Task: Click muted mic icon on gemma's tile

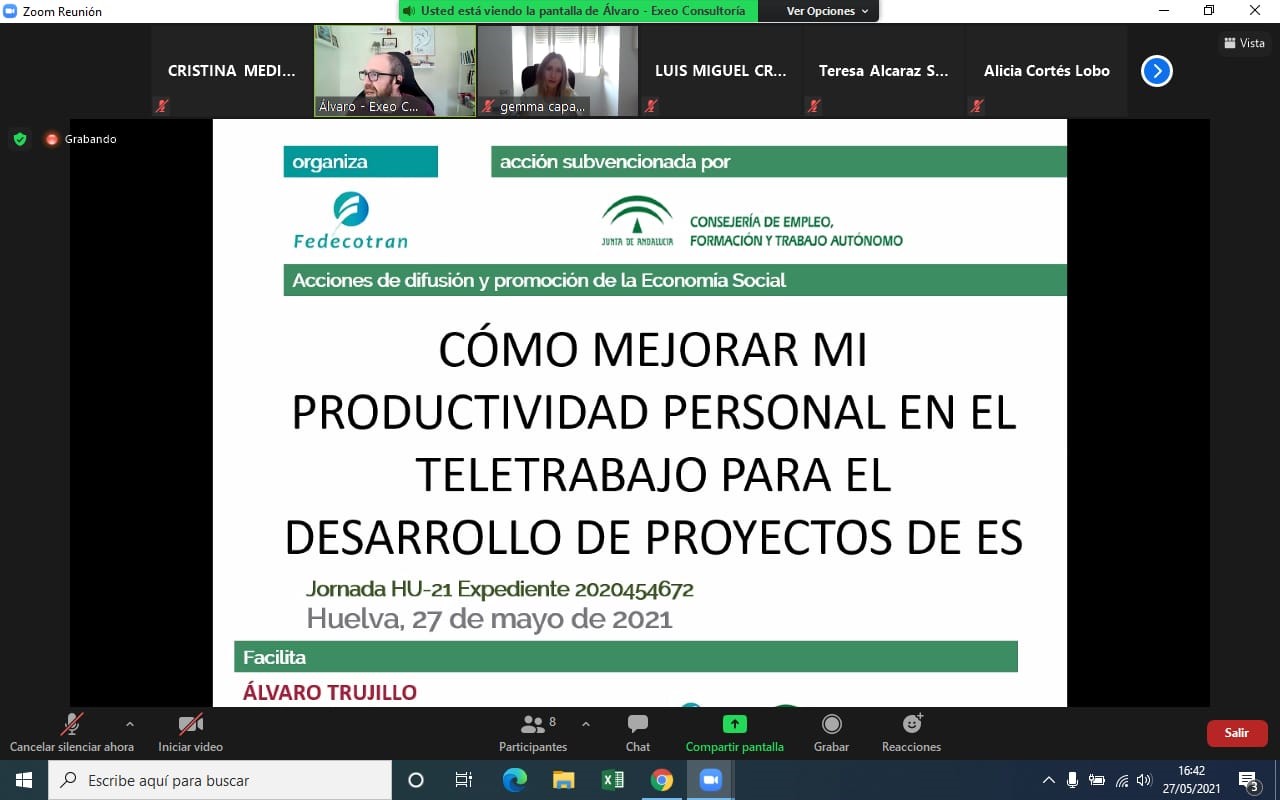Action: 488,106
